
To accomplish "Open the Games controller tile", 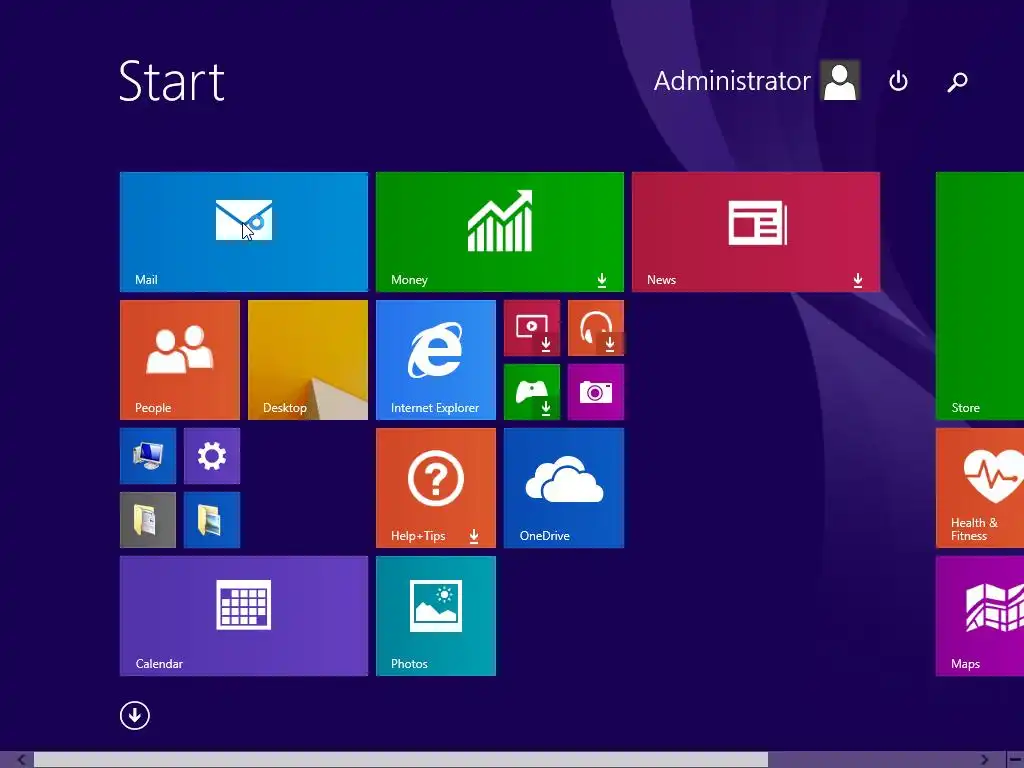I will (532, 392).
